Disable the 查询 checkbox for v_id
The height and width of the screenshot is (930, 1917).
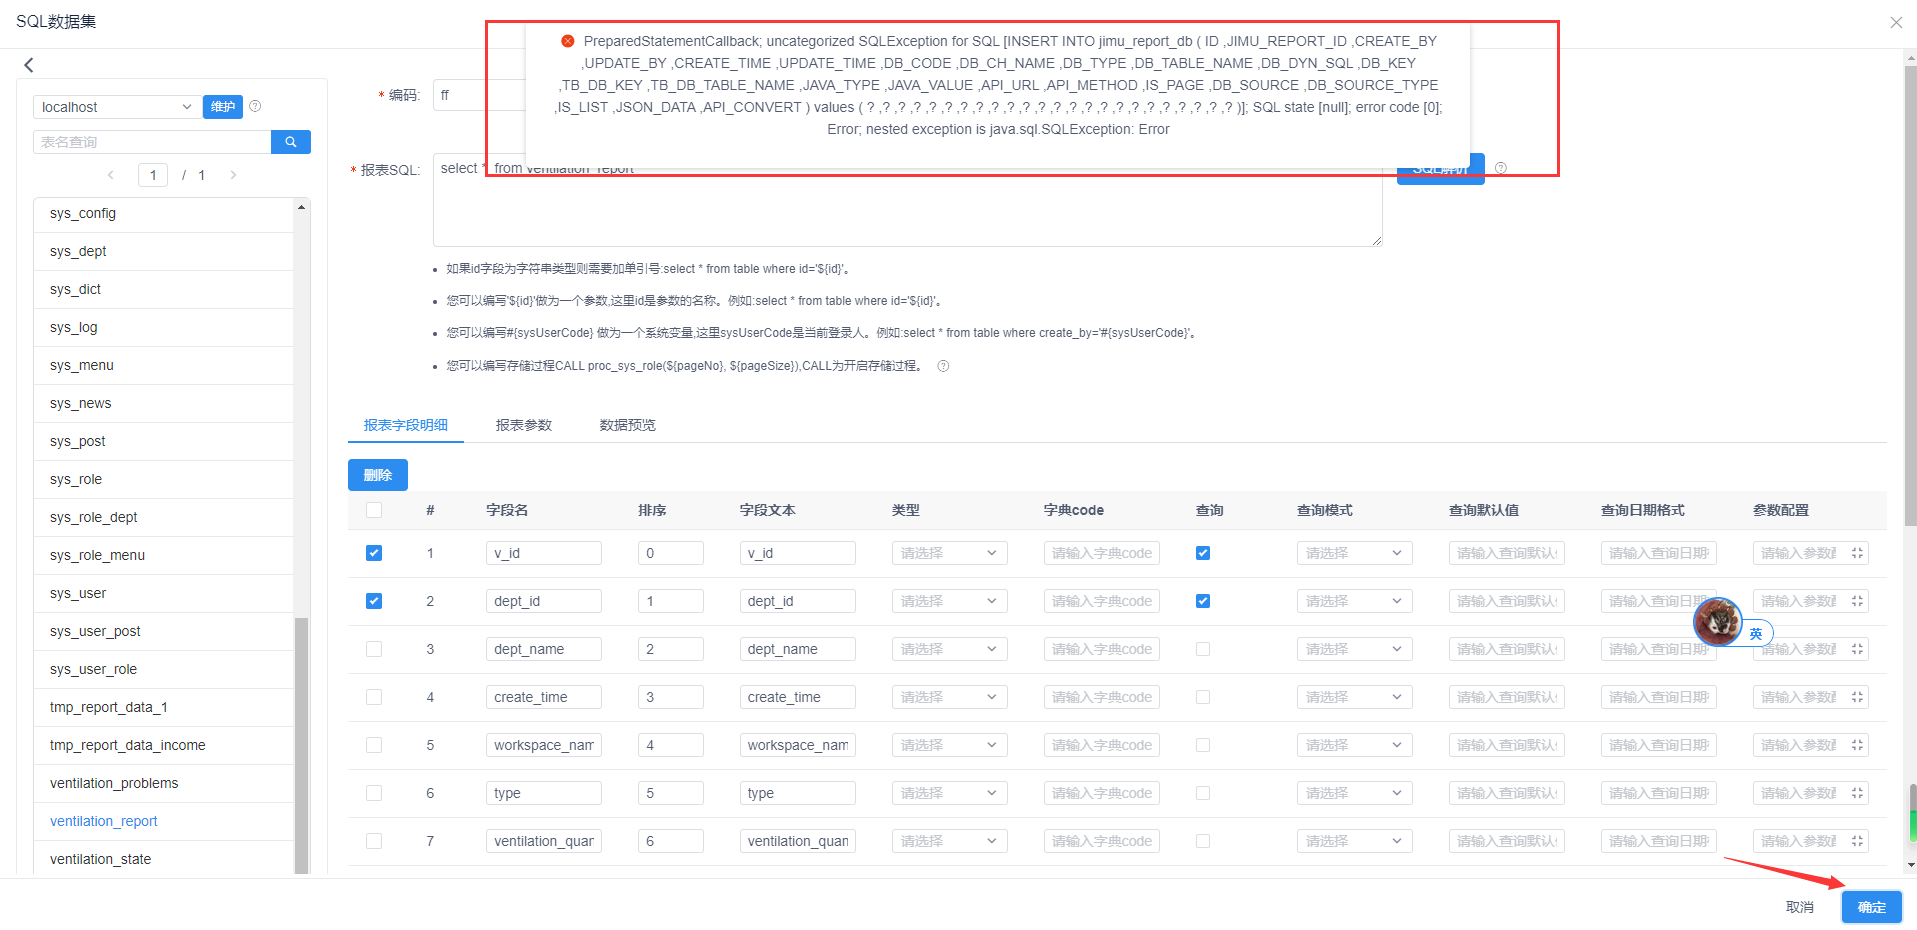[1203, 553]
